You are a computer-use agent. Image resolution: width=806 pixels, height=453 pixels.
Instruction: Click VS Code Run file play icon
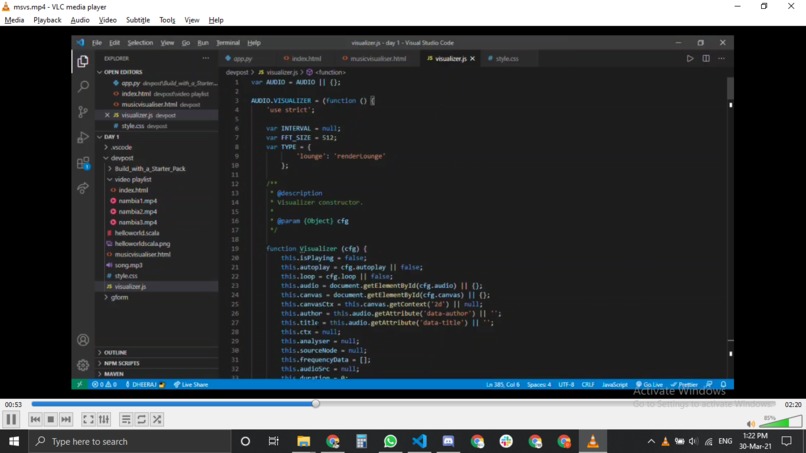coord(690,59)
